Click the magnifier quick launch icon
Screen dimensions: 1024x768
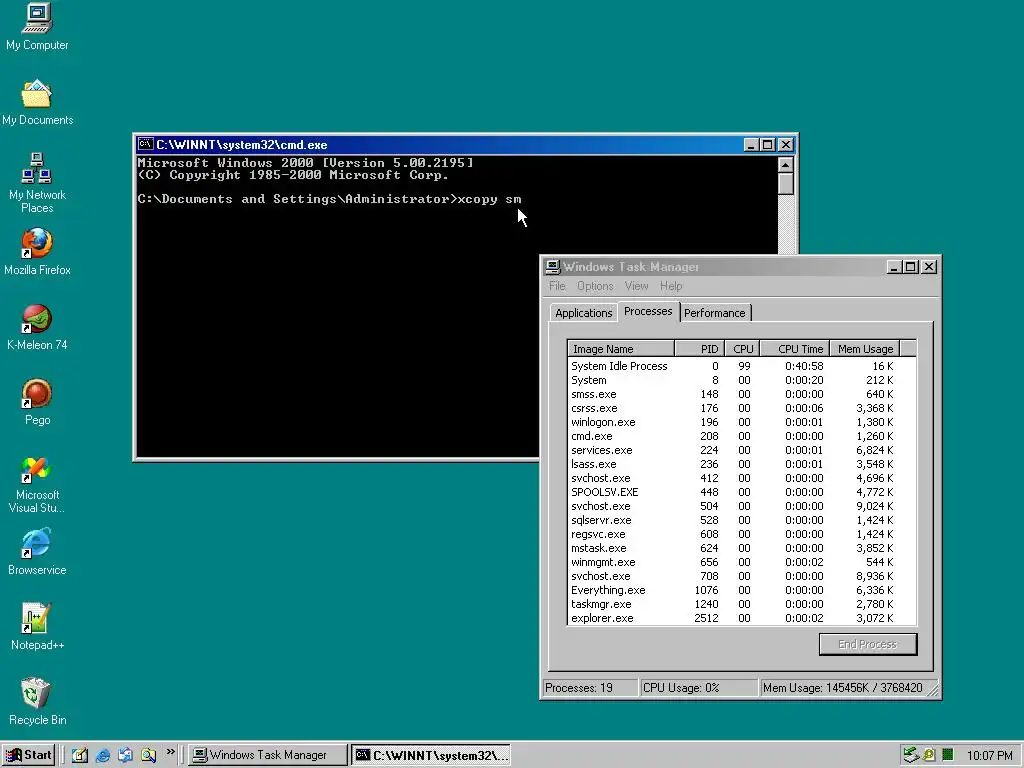(148, 755)
